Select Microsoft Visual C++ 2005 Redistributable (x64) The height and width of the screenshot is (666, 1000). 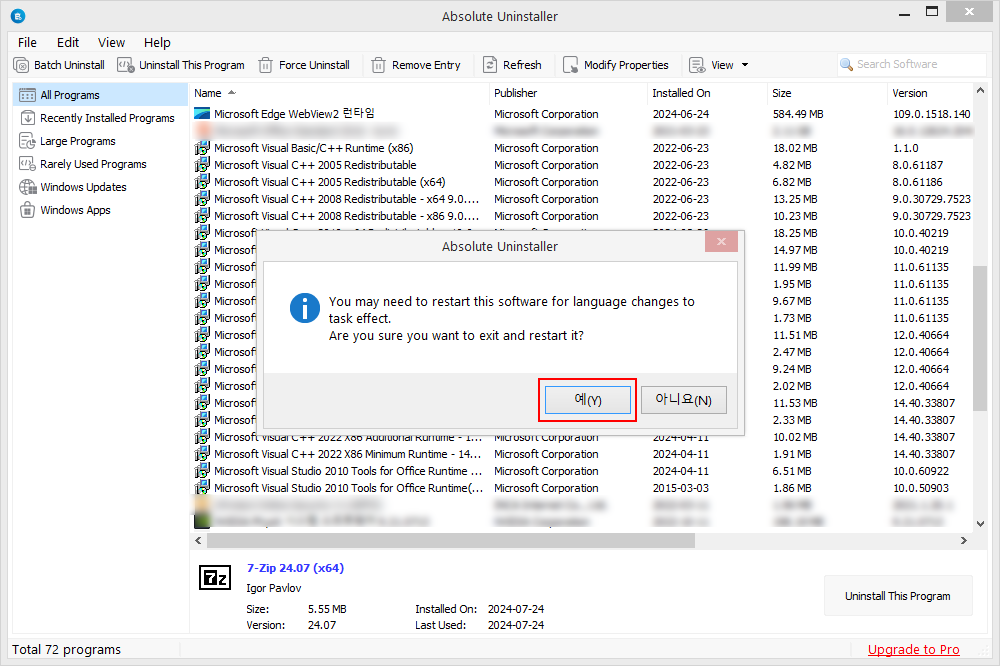pos(582,182)
